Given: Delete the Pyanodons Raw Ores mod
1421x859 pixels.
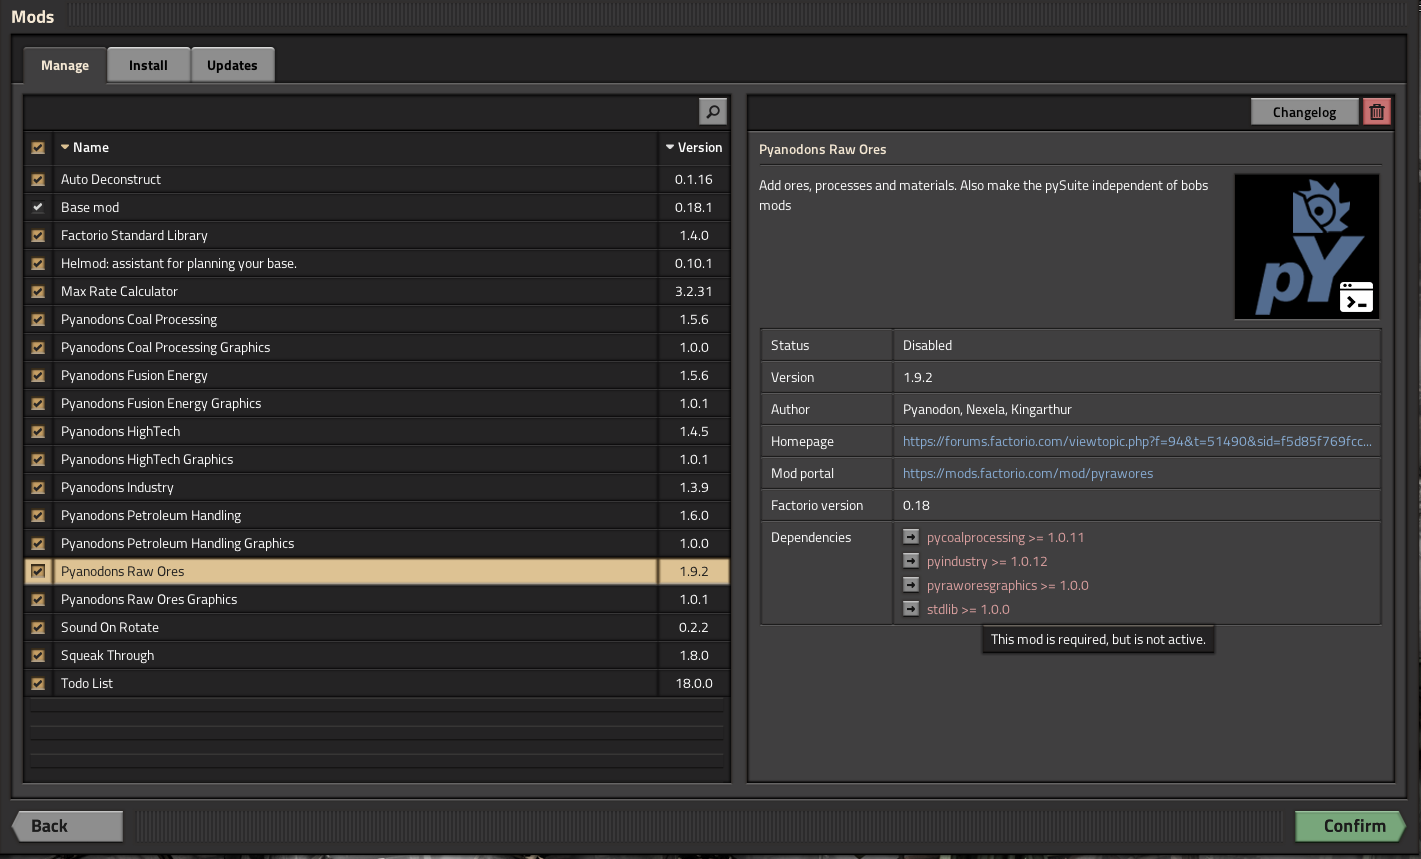Looking at the screenshot, I should pyautogui.click(x=1377, y=112).
